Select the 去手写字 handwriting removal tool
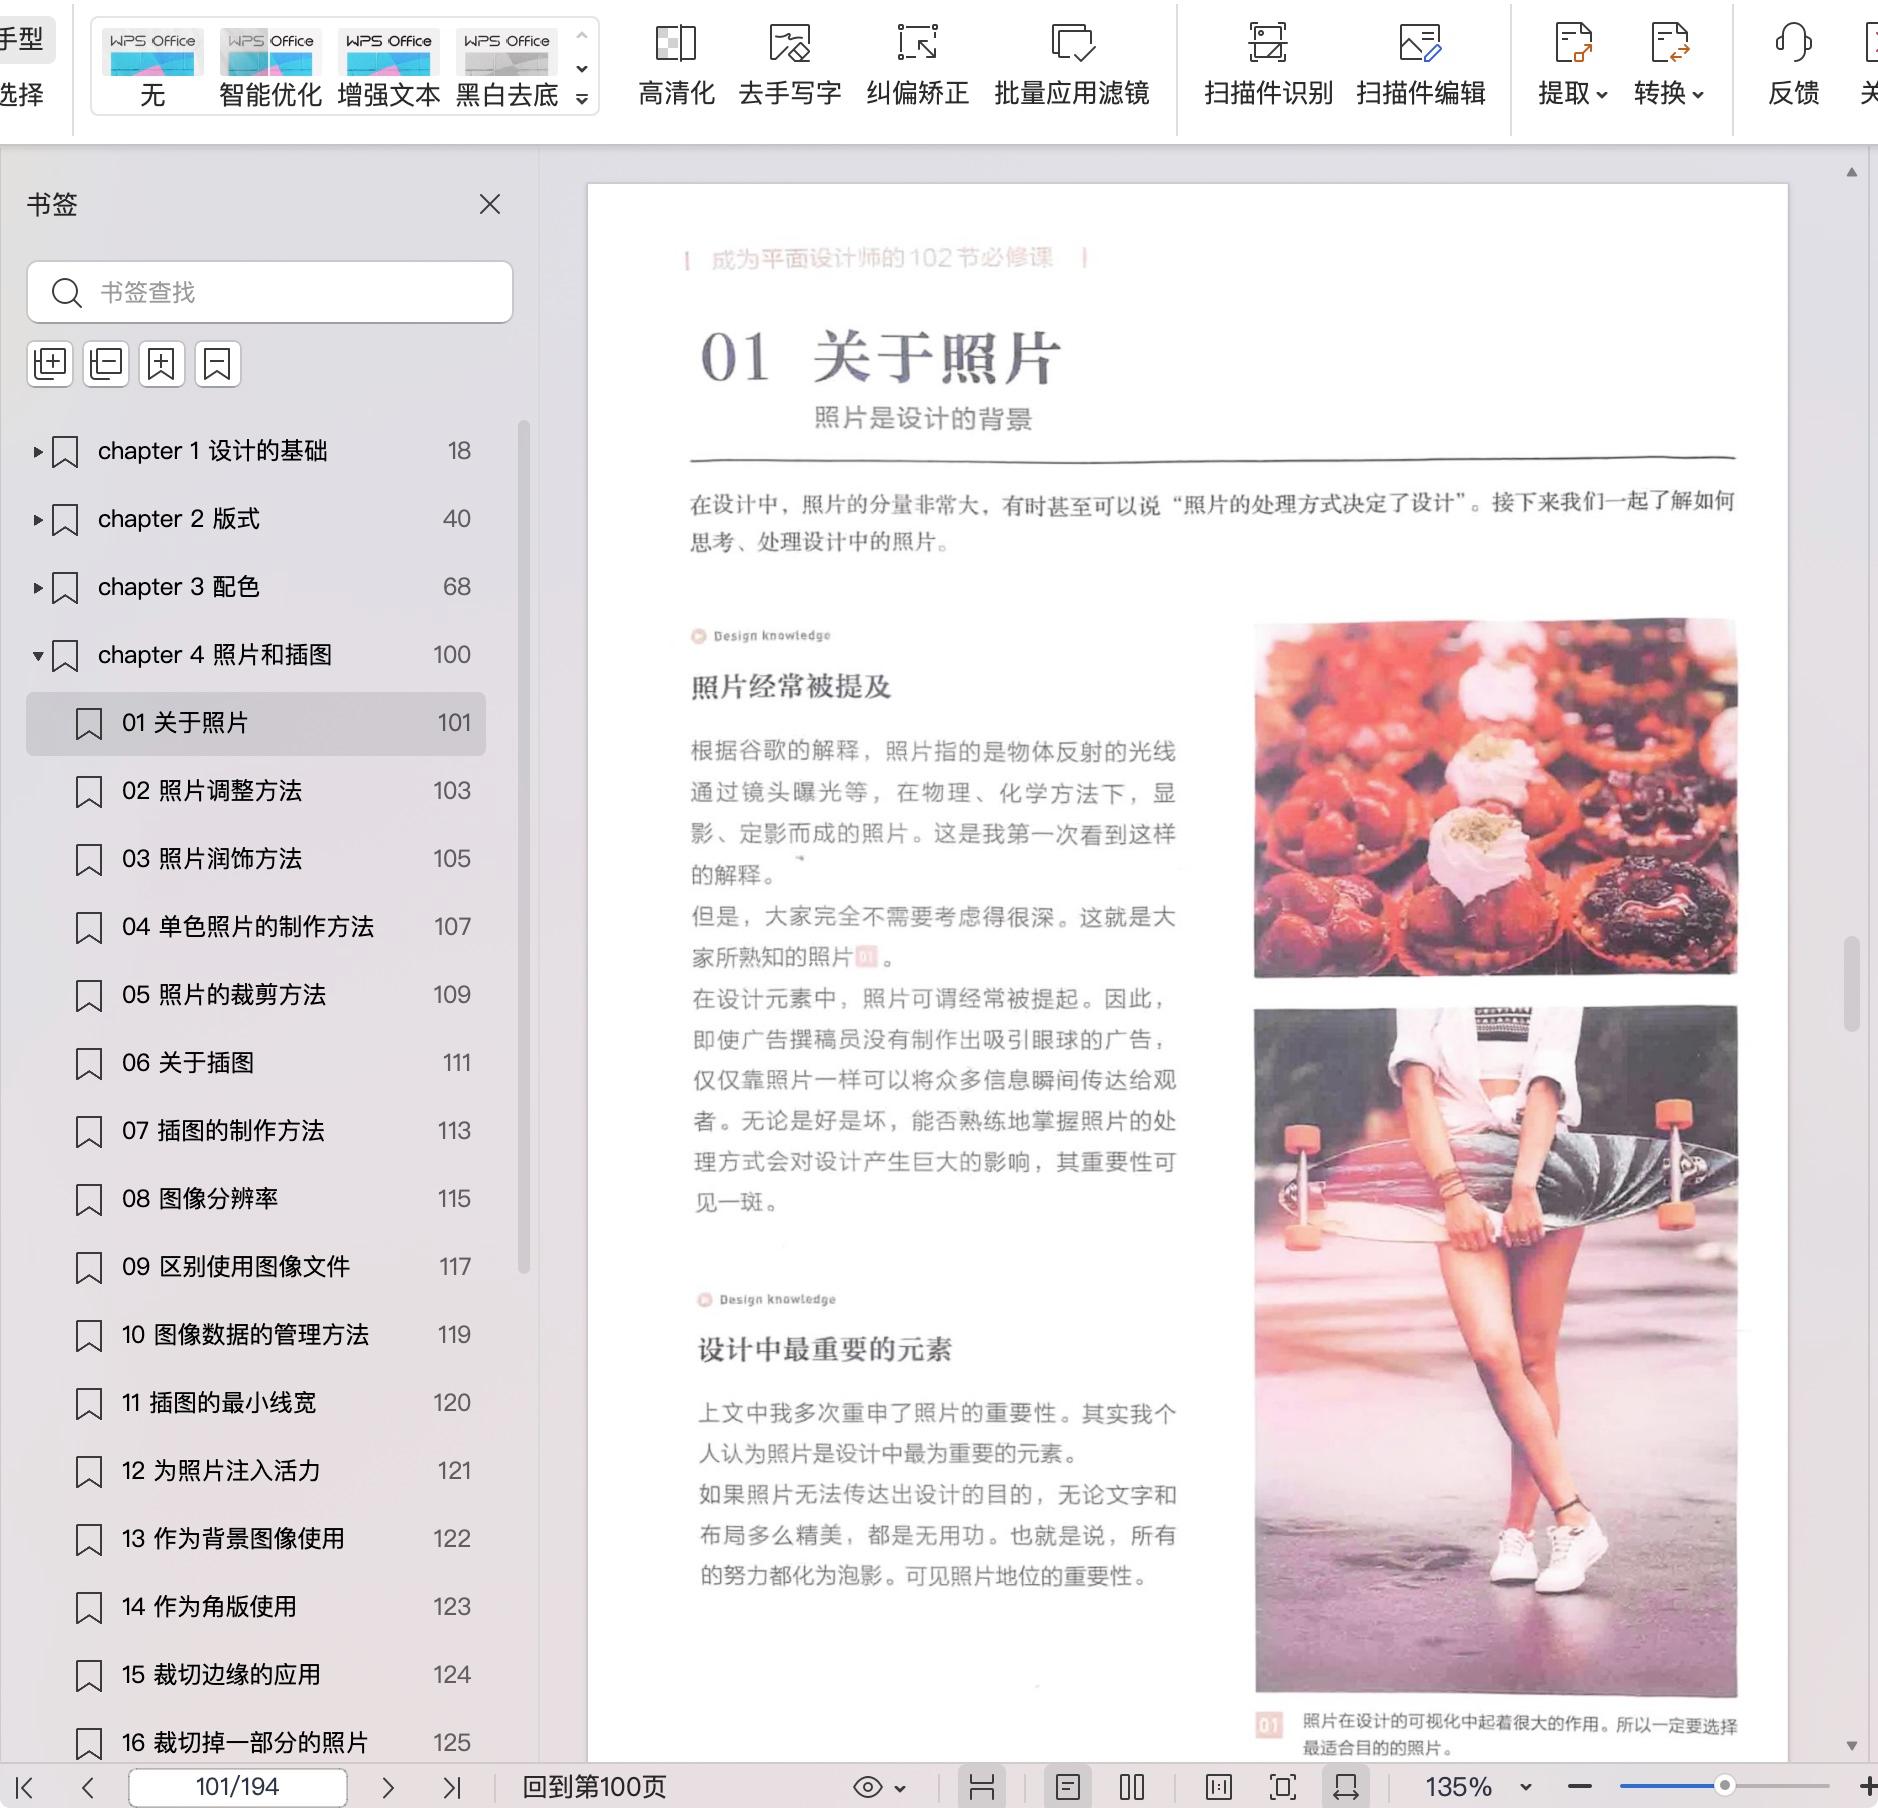This screenshot has width=1878, height=1808. (x=789, y=44)
